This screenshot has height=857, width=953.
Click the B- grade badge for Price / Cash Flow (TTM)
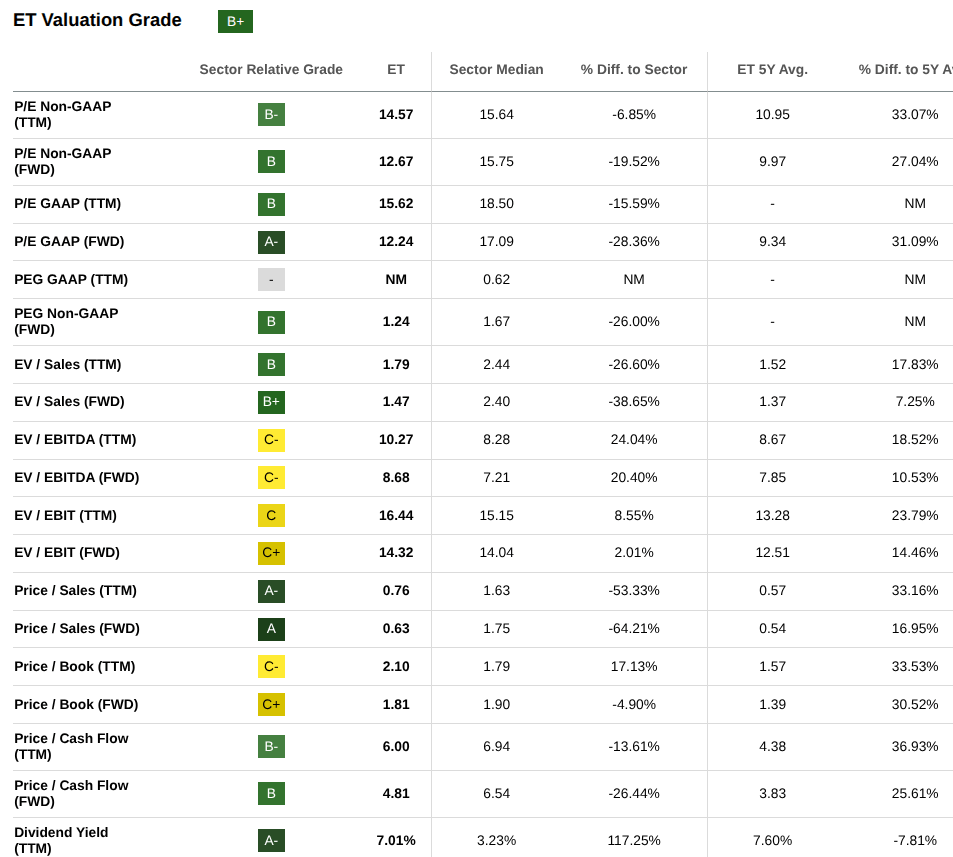click(271, 746)
